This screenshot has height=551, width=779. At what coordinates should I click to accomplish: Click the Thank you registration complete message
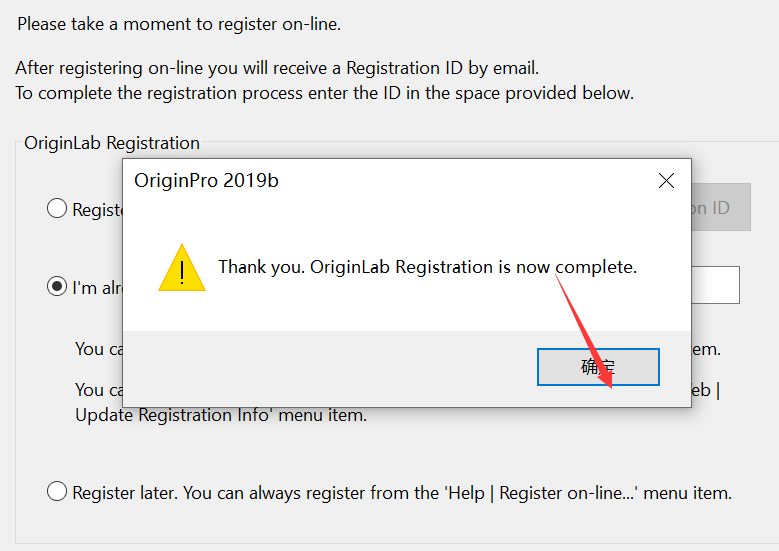tap(427, 267)
